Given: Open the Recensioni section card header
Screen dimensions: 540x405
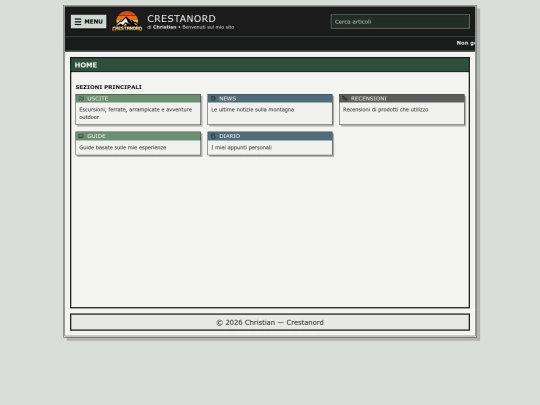Looking at the screenshot, I should [402, 98].
